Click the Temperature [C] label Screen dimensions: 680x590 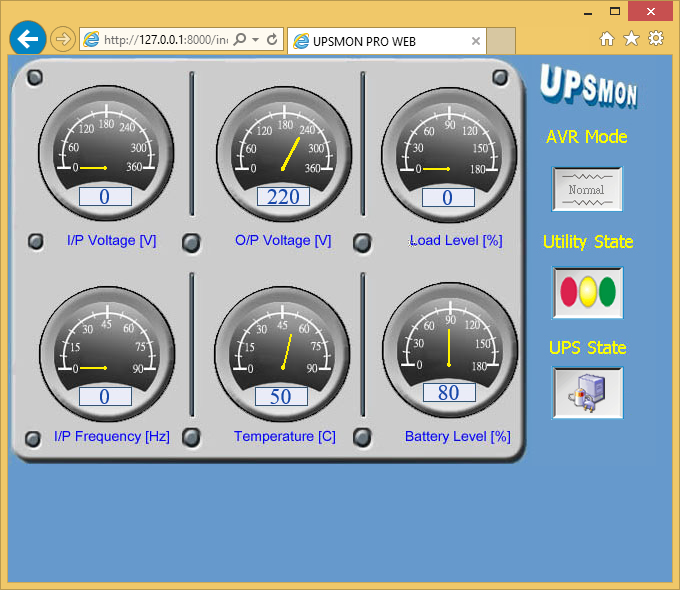(285, 436)
